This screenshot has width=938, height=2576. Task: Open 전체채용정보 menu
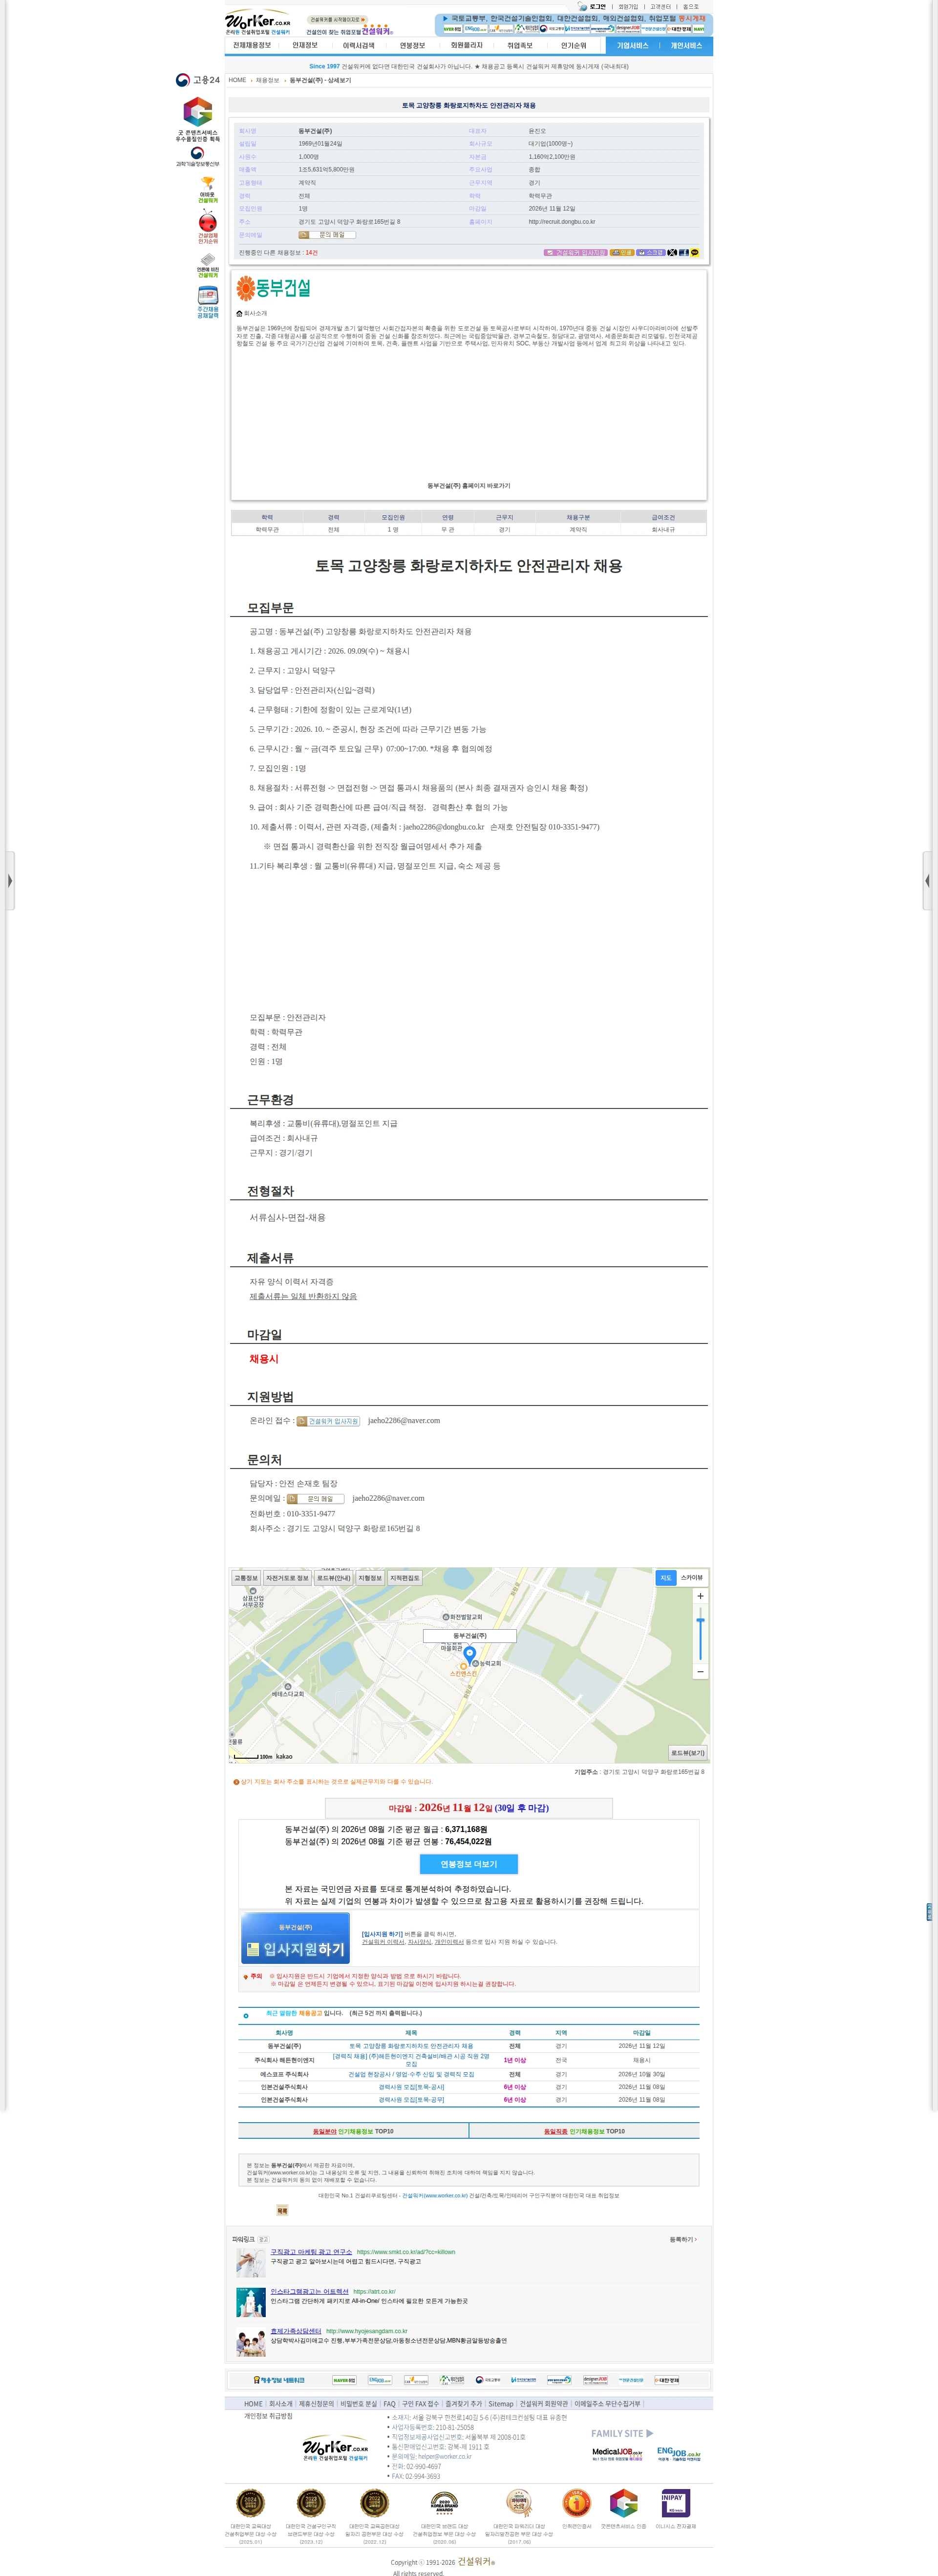(x=252, y=45)
